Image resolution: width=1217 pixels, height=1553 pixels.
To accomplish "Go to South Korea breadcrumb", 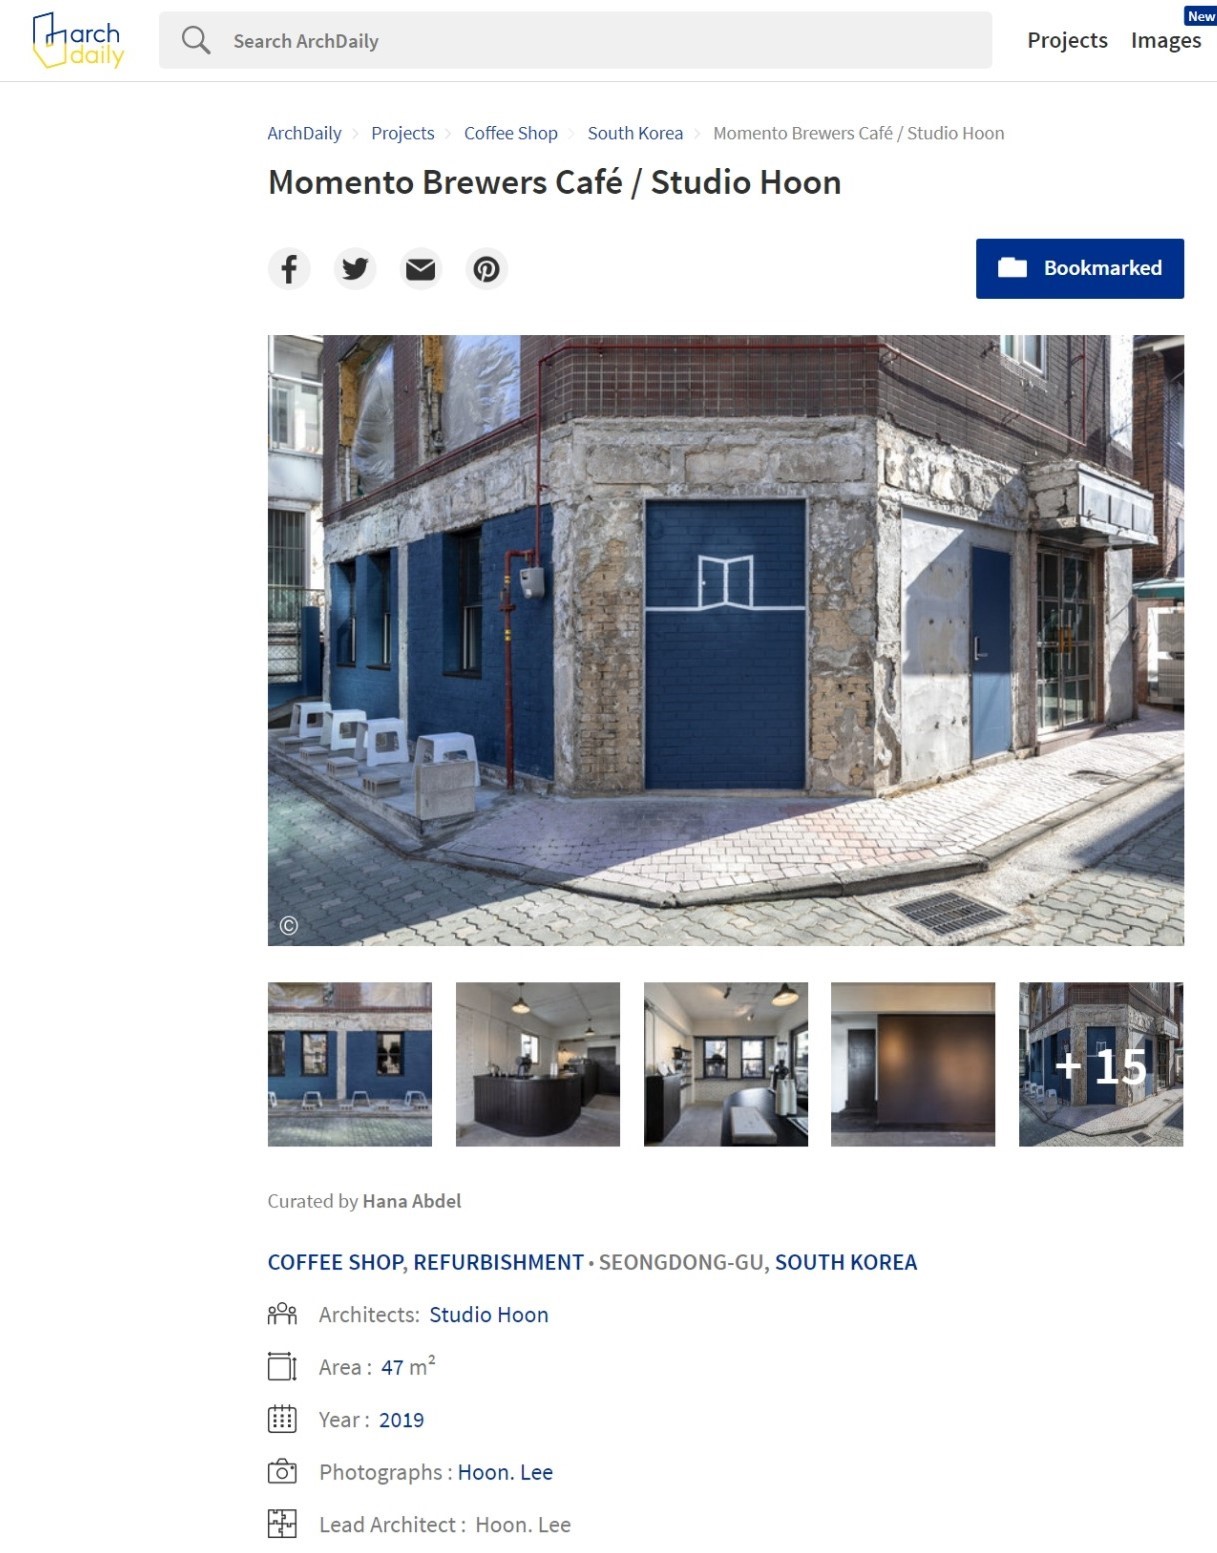I will (635, 133).
